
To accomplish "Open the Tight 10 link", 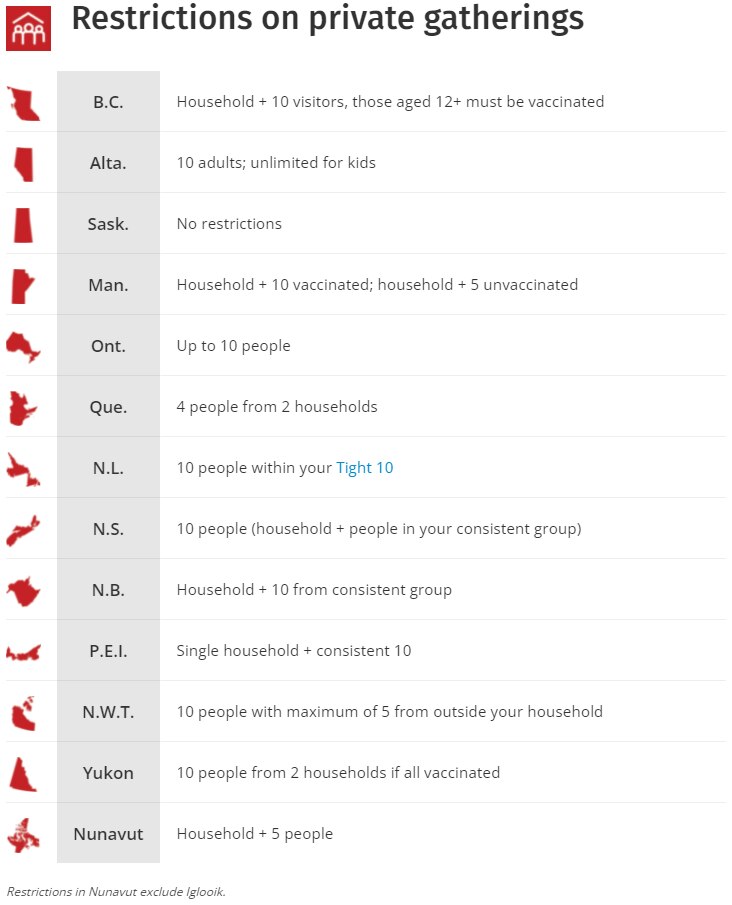I will click(365, 468).
